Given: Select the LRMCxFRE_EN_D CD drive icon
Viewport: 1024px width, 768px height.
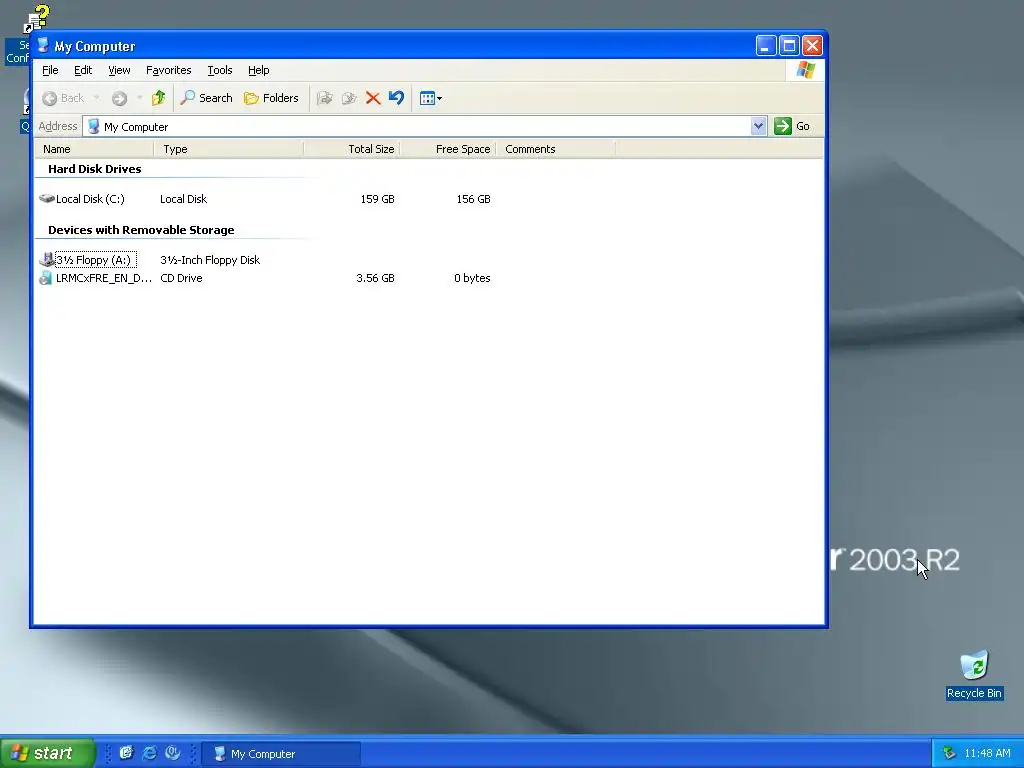Looking at the screenshot, I should [x=46, y=278].
